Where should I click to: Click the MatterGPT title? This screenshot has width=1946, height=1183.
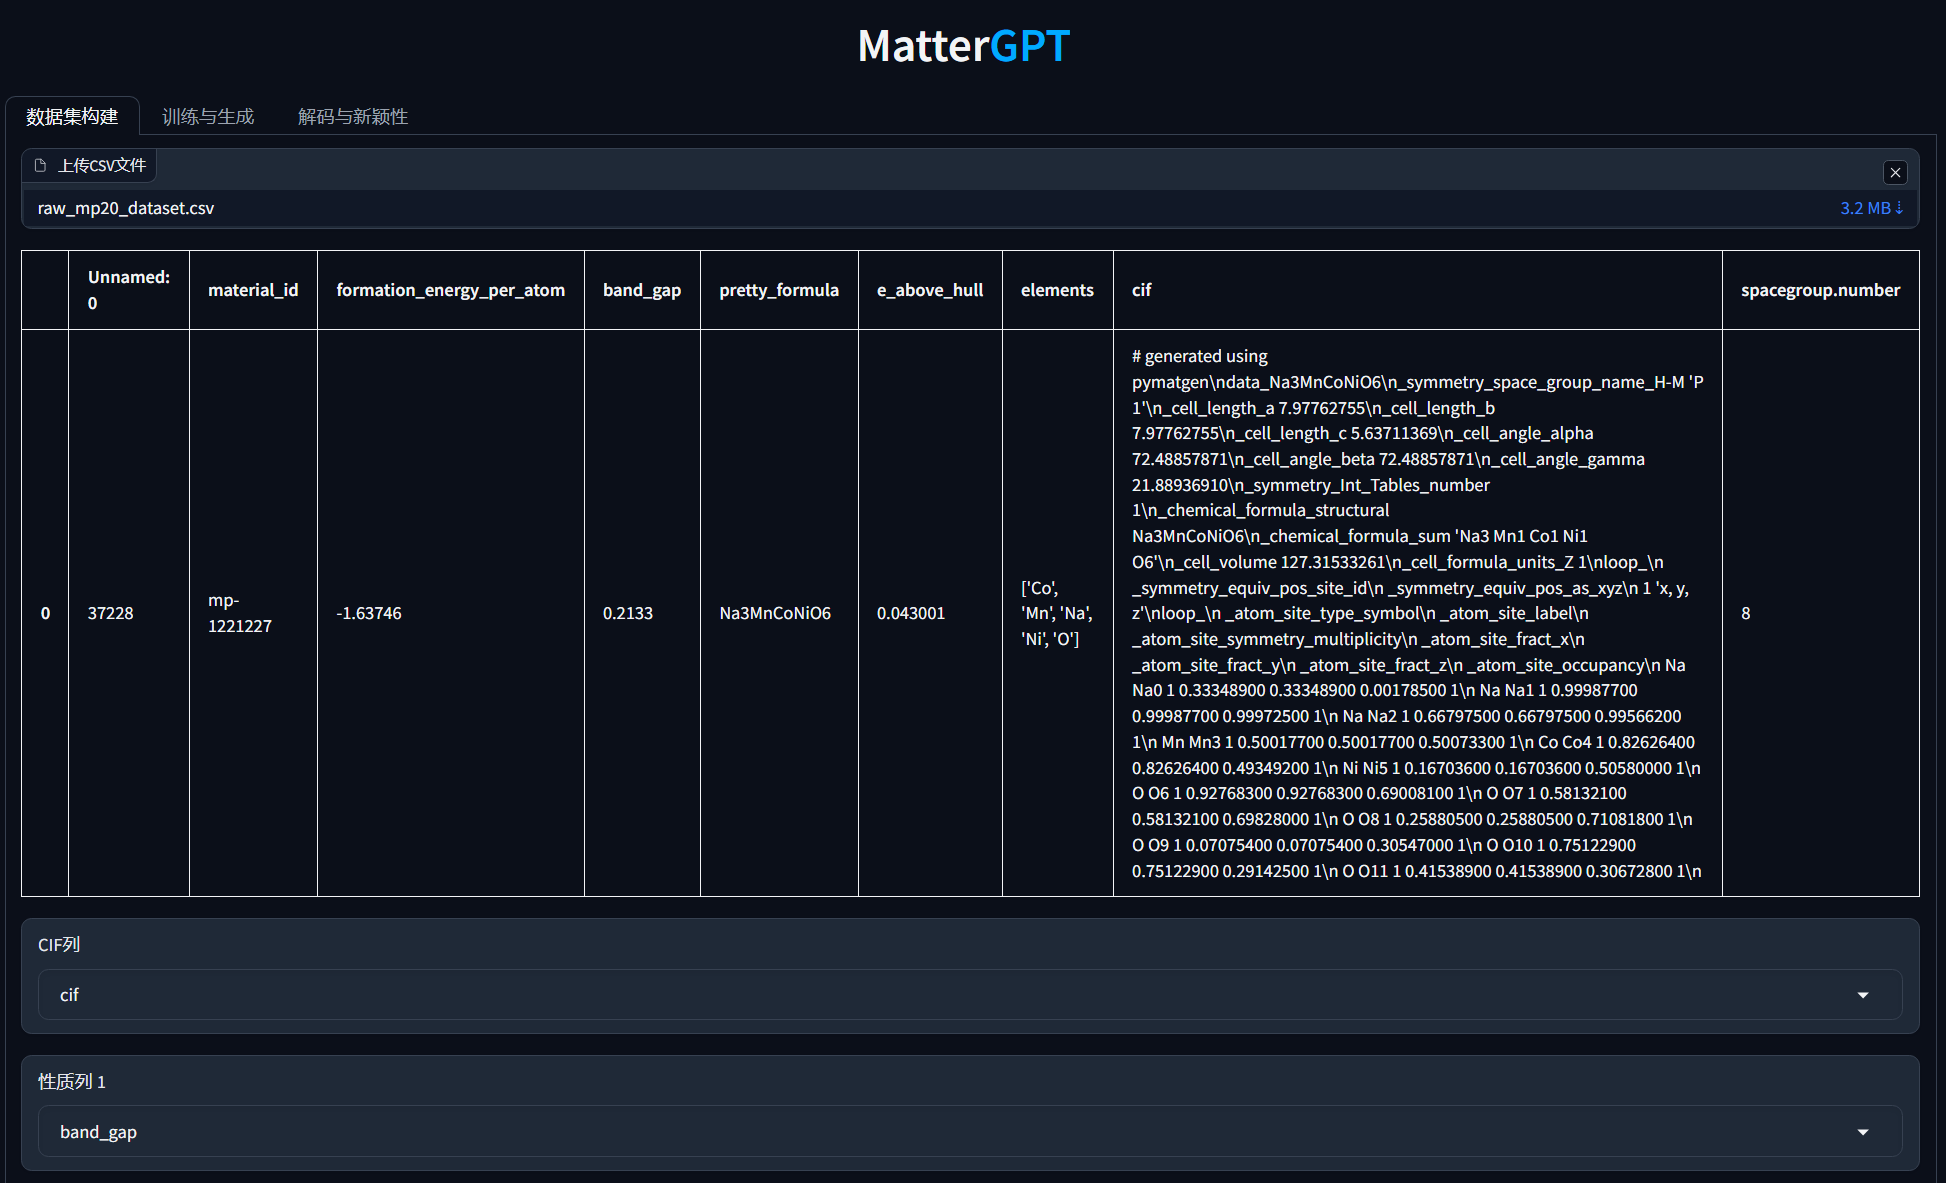964,46
